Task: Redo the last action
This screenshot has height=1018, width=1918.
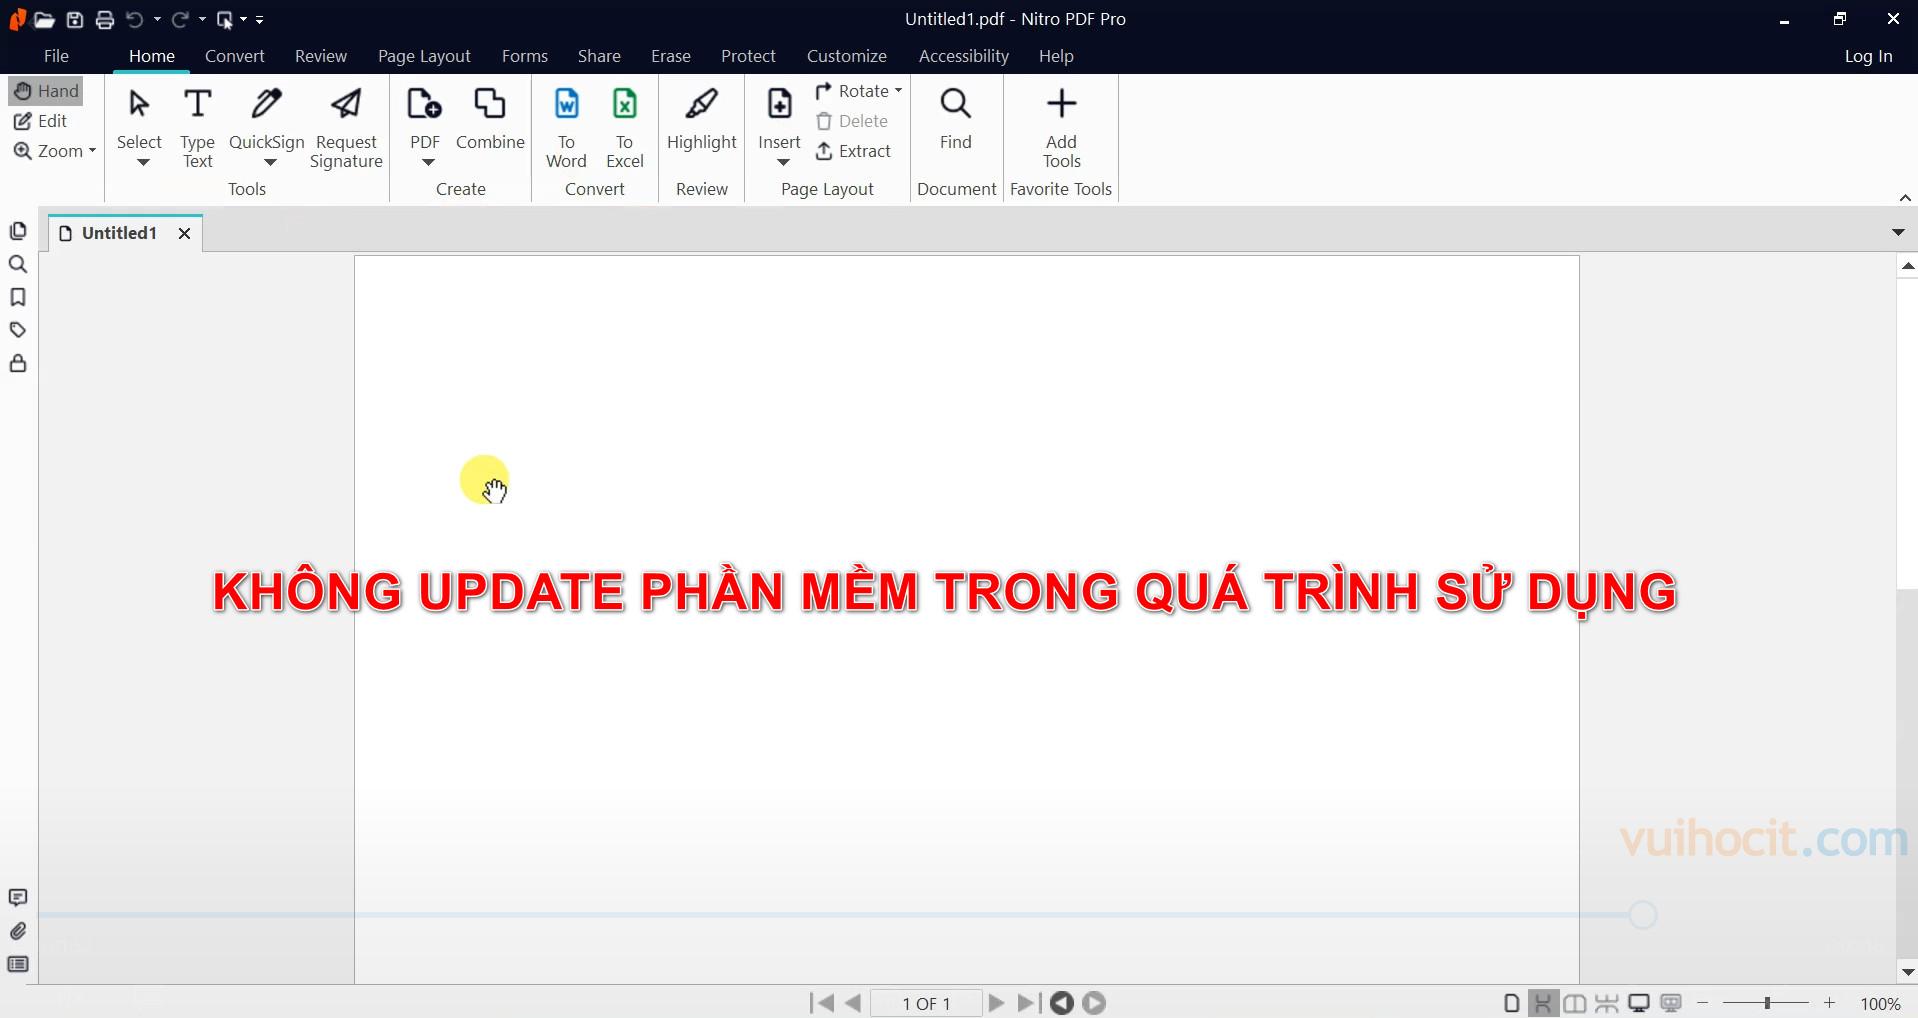Action: click(180, 19)
